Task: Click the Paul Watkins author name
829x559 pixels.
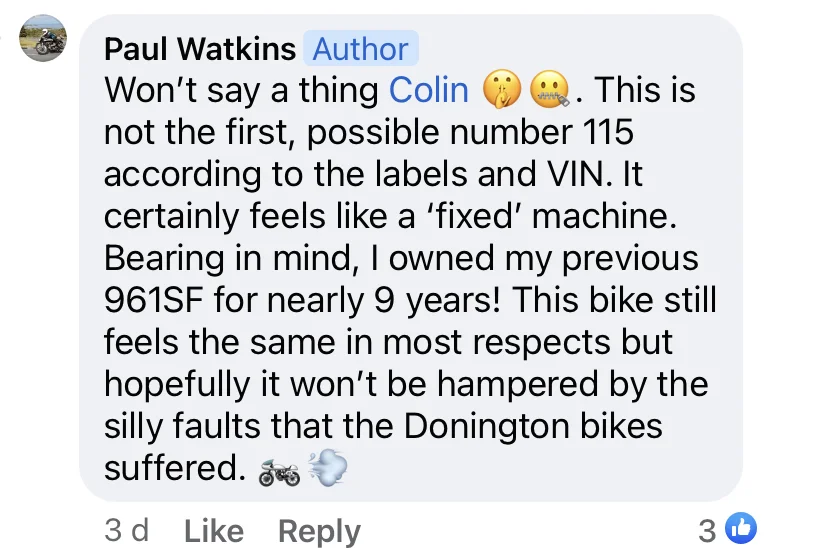Action: point(200,48)
